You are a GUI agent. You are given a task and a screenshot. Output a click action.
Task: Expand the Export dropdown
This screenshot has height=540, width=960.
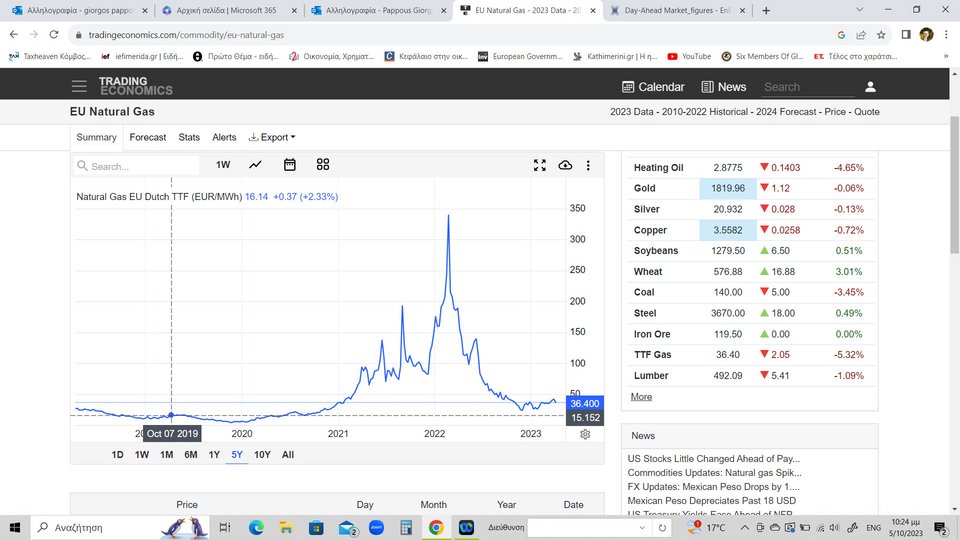pos(272,137)
